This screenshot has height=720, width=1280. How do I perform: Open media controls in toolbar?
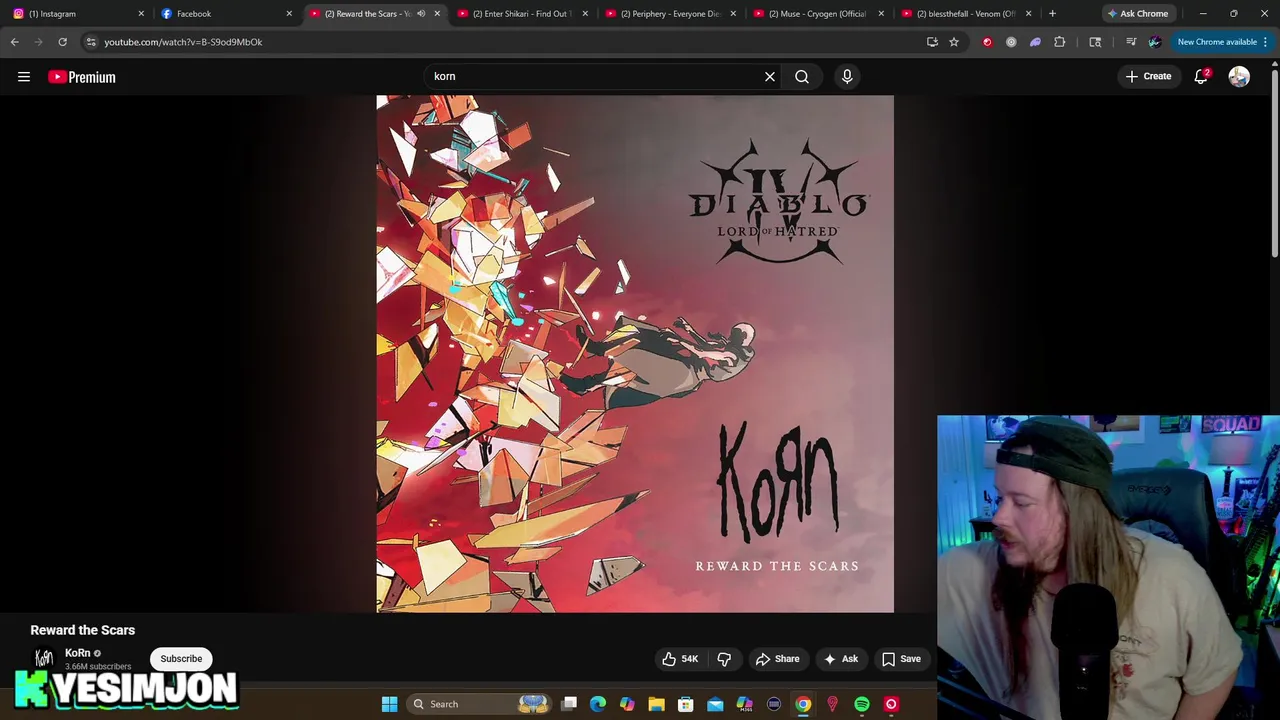click(1131, 42)
